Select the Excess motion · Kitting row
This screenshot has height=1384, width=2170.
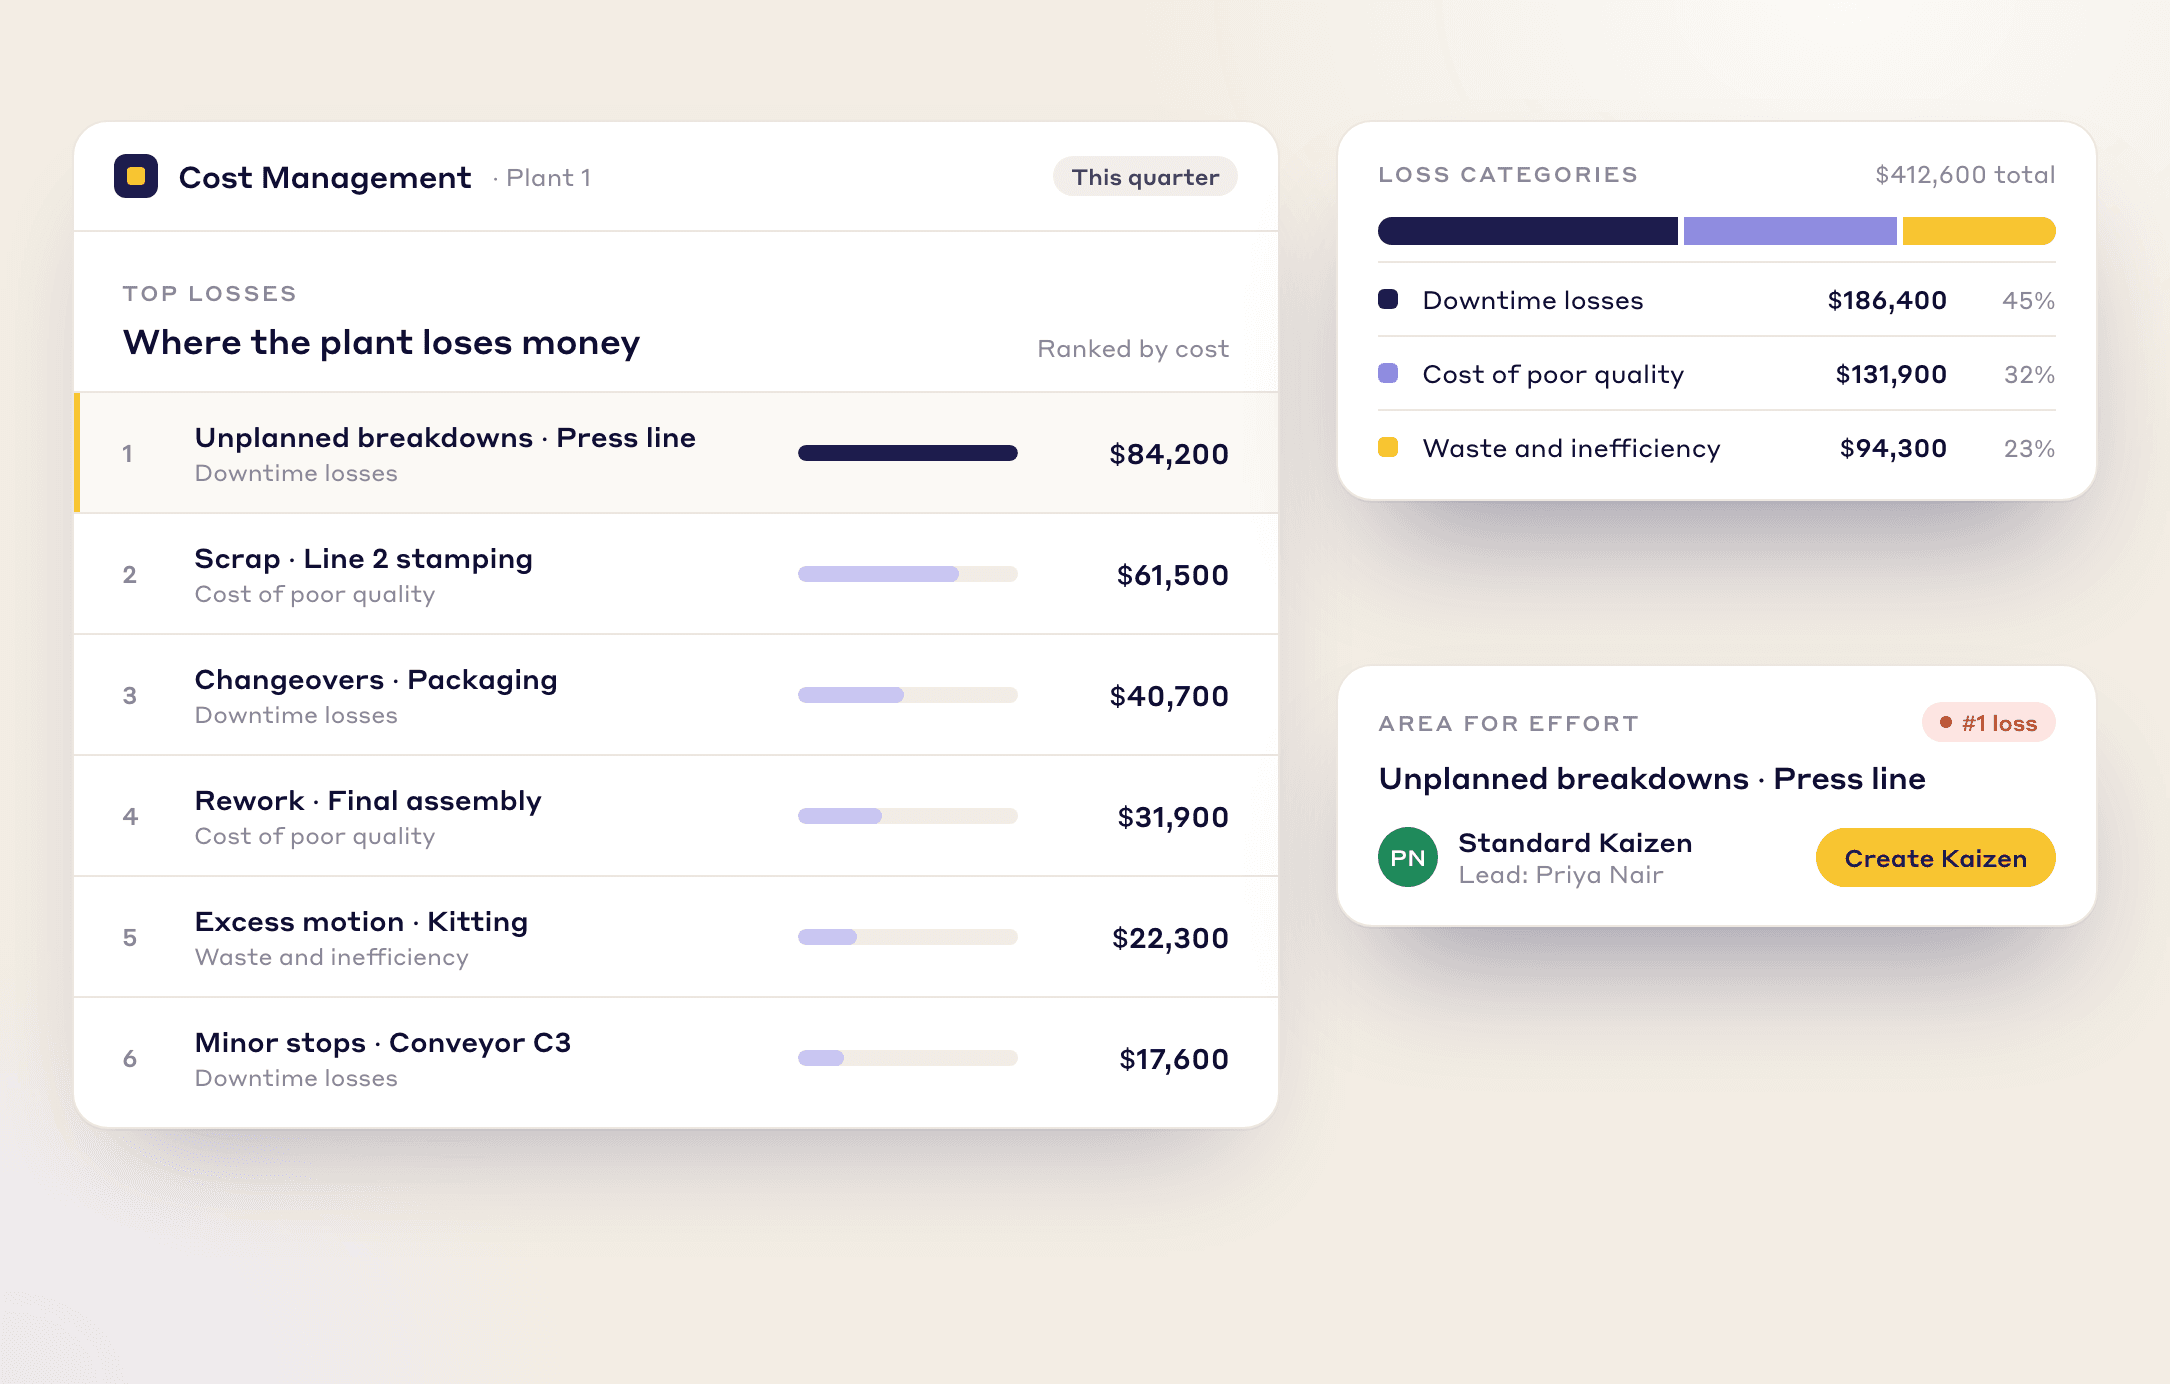click(676, 937)
